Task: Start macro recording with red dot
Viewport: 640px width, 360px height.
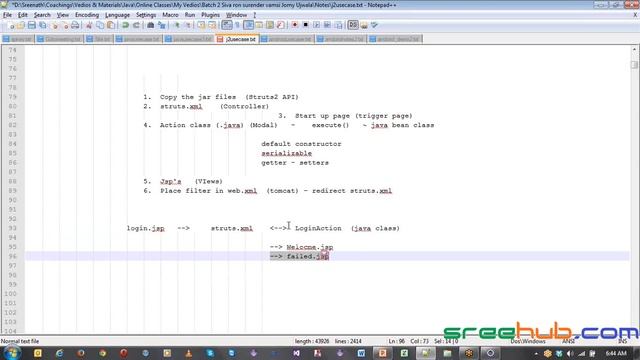Action: [x=295, y=25]
